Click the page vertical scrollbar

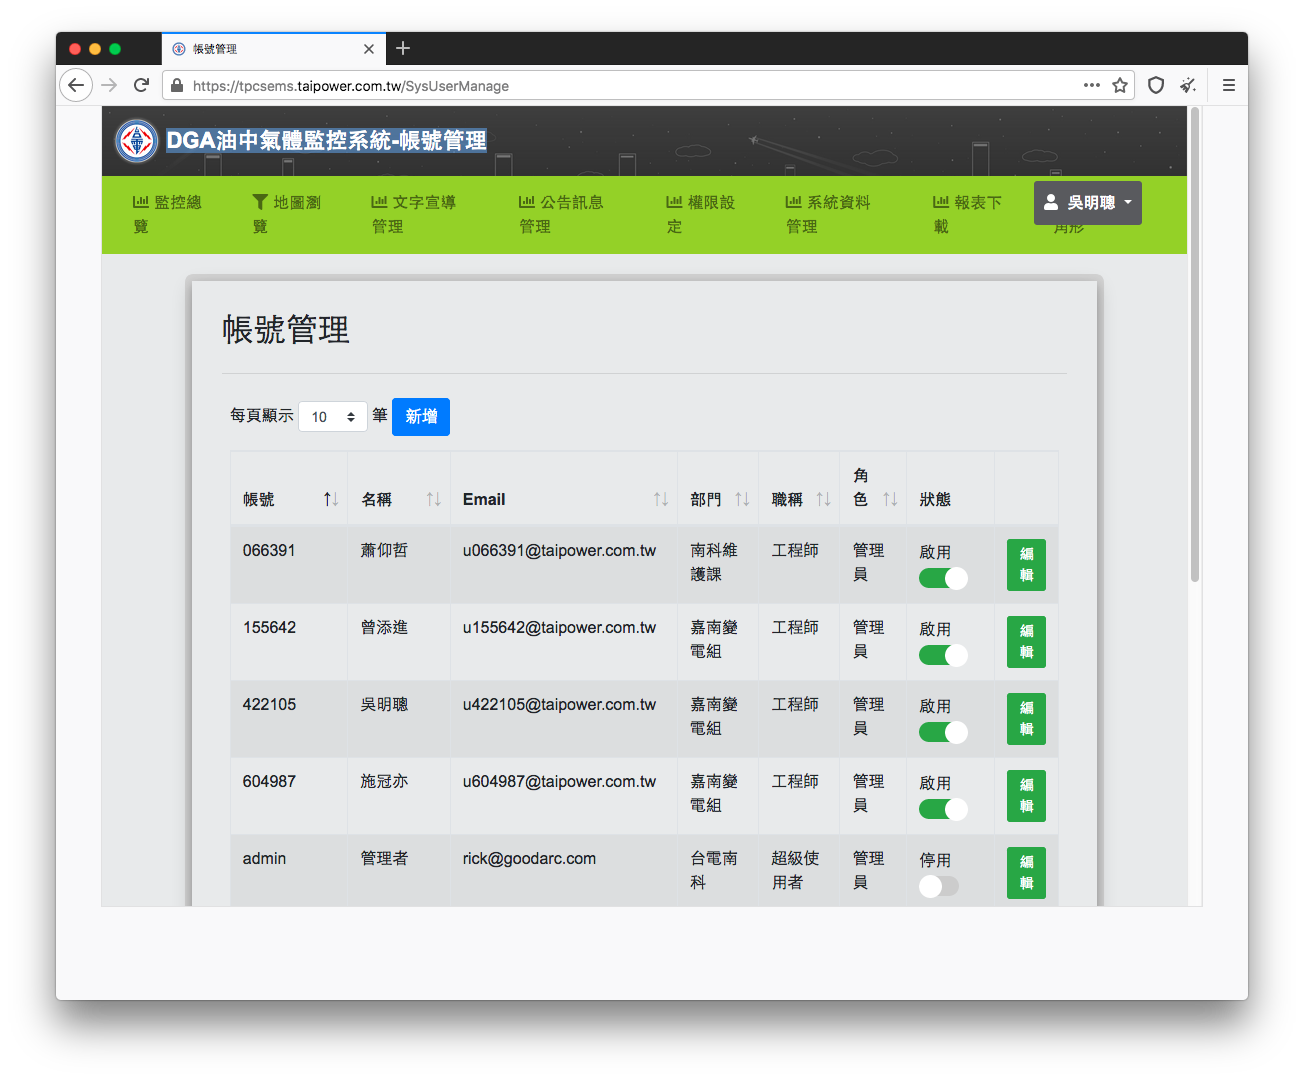tap(1195, 345)
